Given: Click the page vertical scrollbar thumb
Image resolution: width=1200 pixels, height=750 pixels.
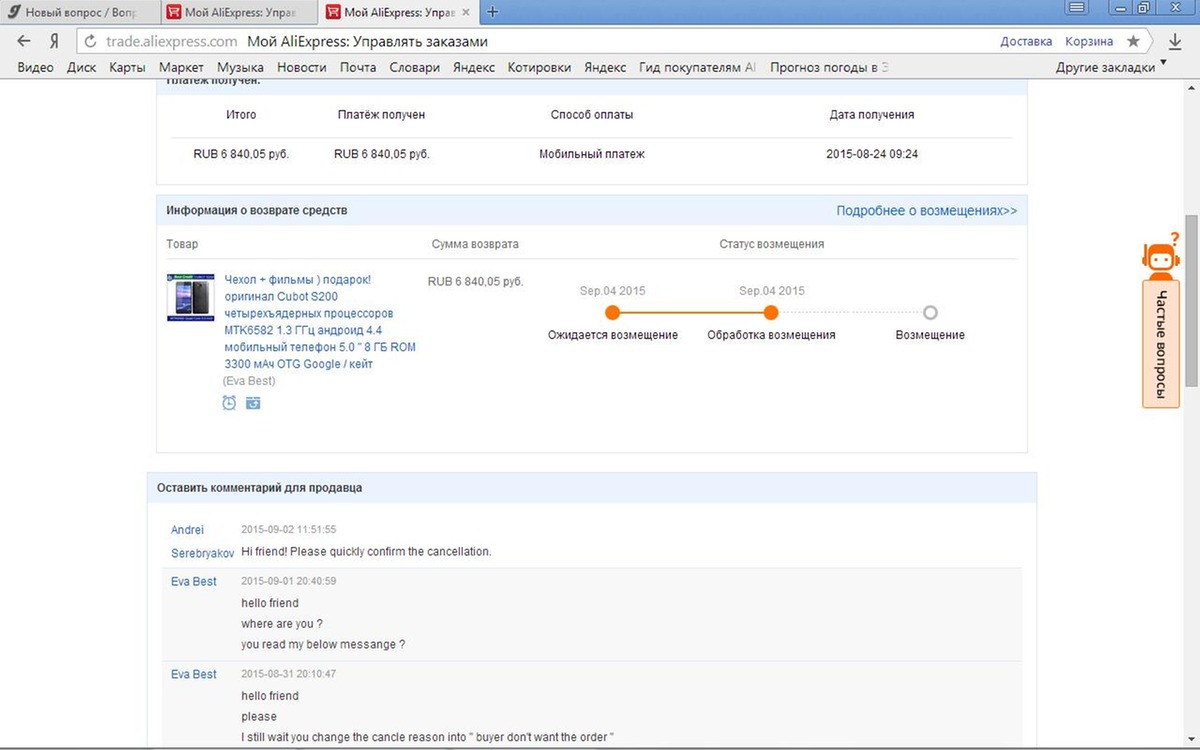Looking at the screenshot, I should pos(1191,300).
